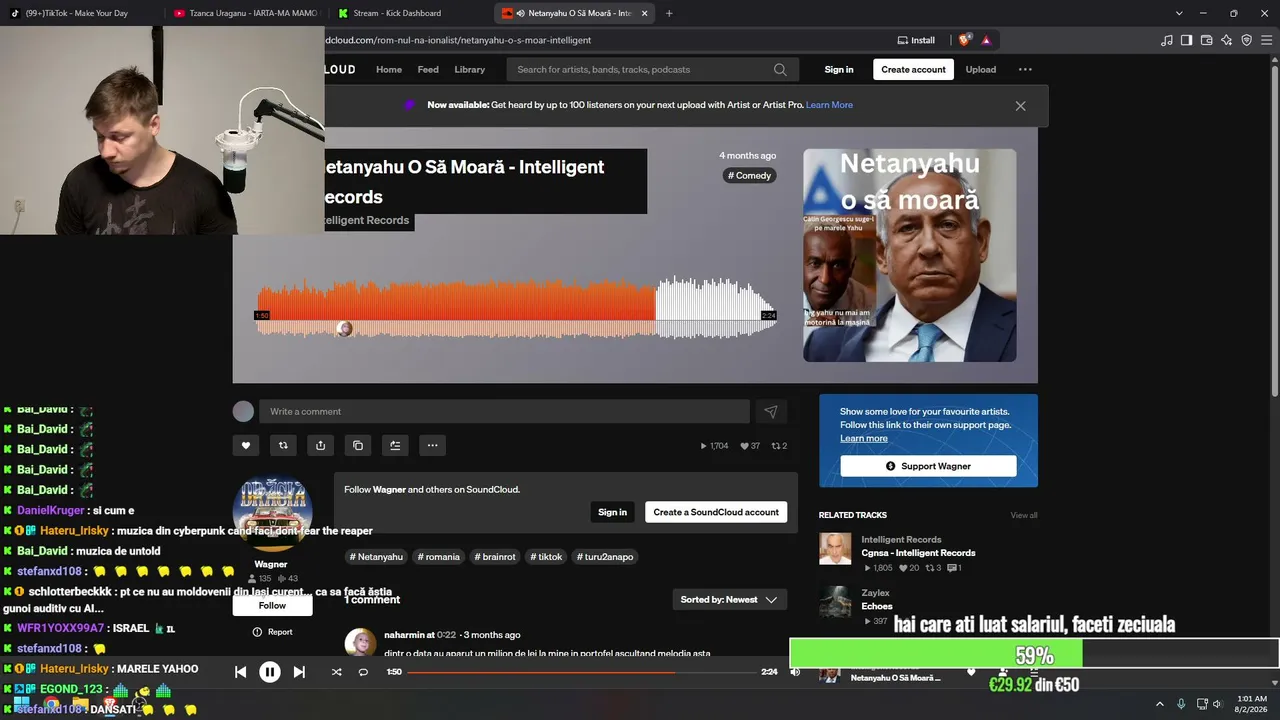The width and height of the screenshot is (1280, 720).
Task: Go to SoundCloud Home
Action: 389,70
